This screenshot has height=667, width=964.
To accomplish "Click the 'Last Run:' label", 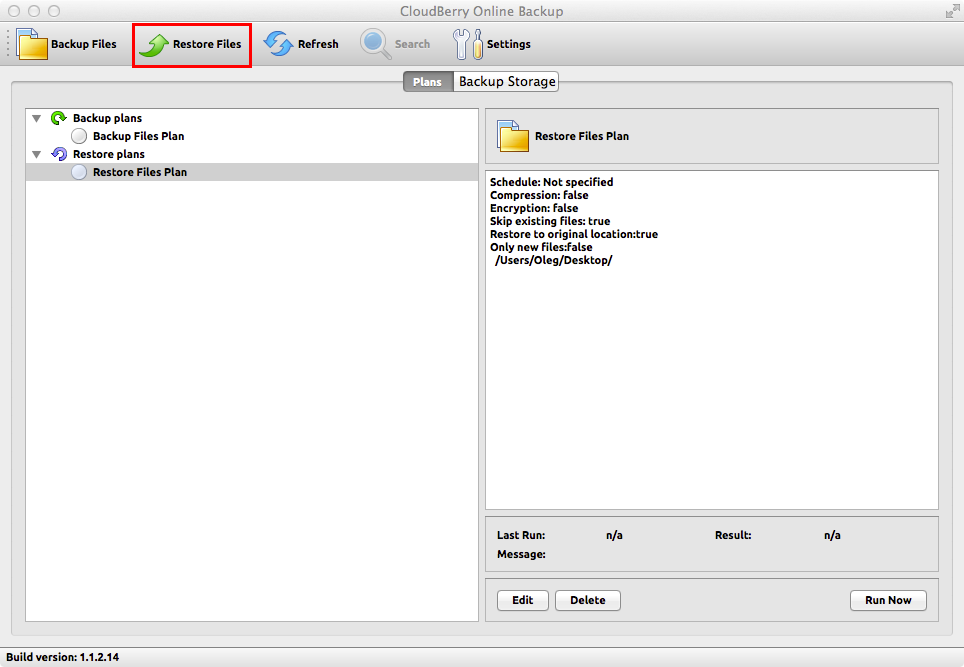I will [521, 535].
